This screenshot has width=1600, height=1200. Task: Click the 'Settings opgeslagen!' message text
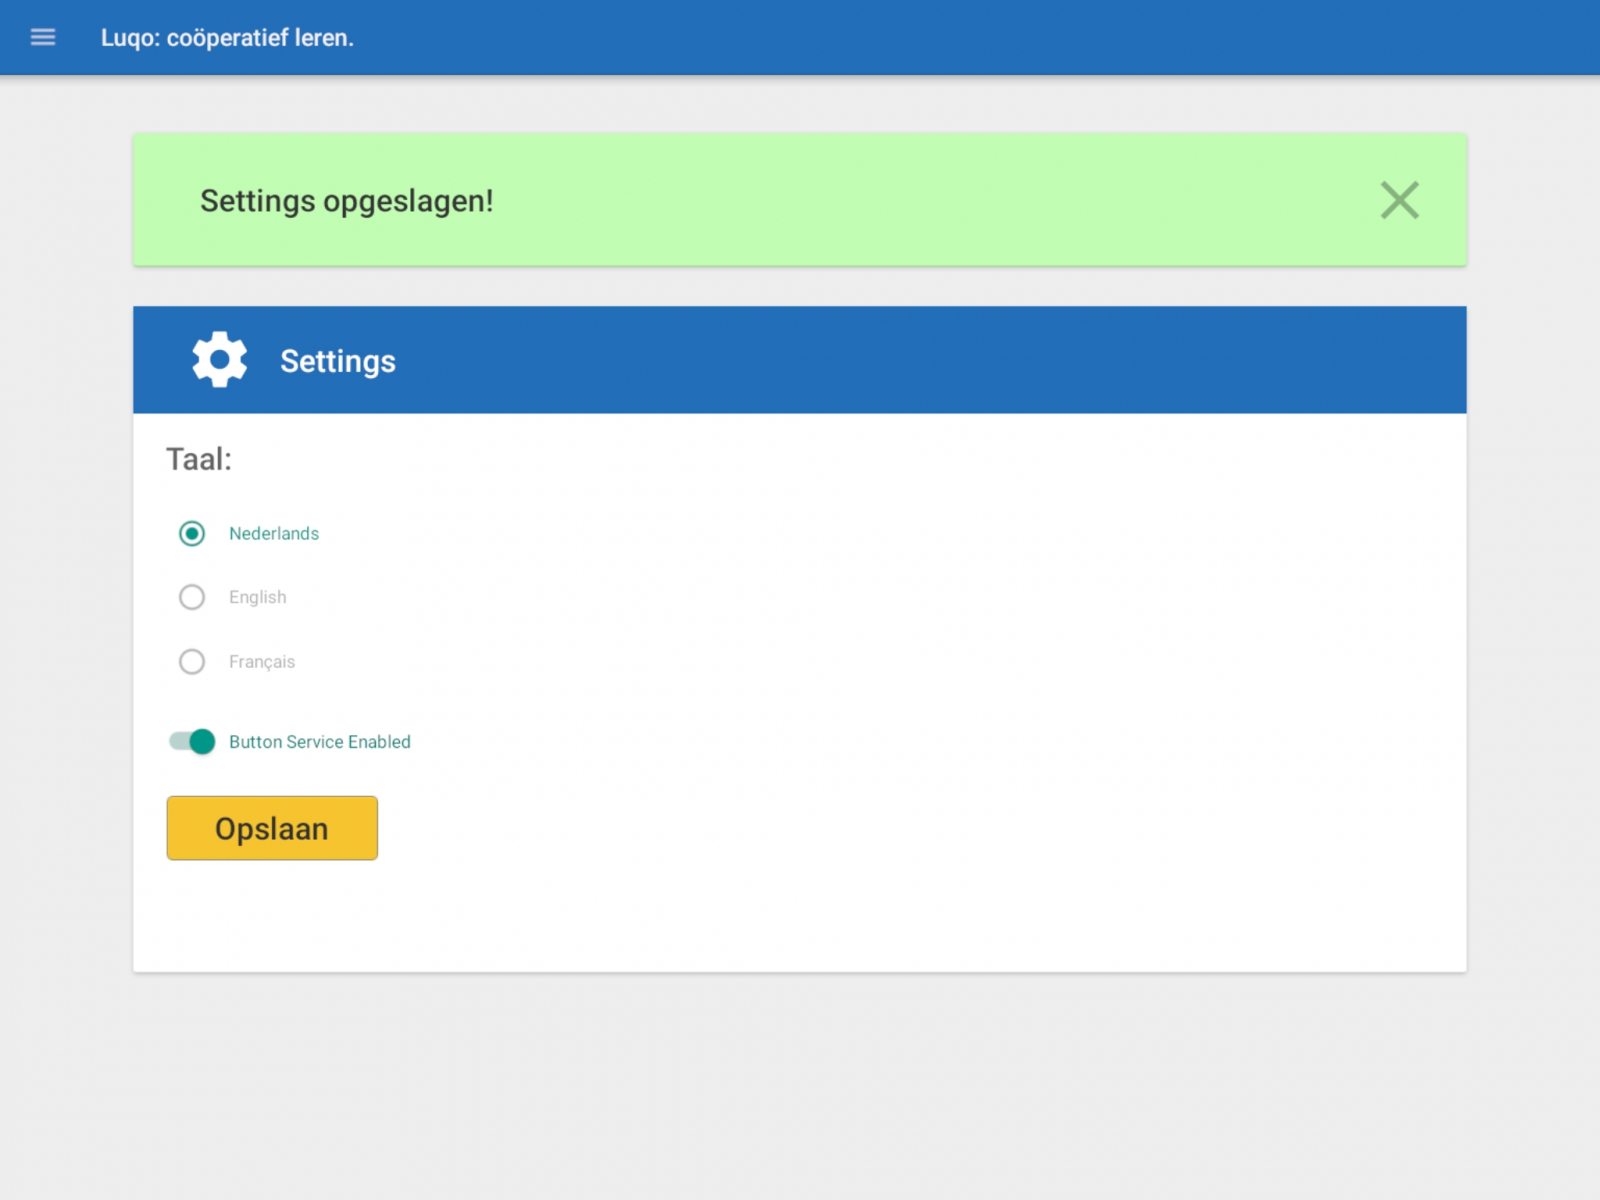pyautogui.click(x=346, y=201)
